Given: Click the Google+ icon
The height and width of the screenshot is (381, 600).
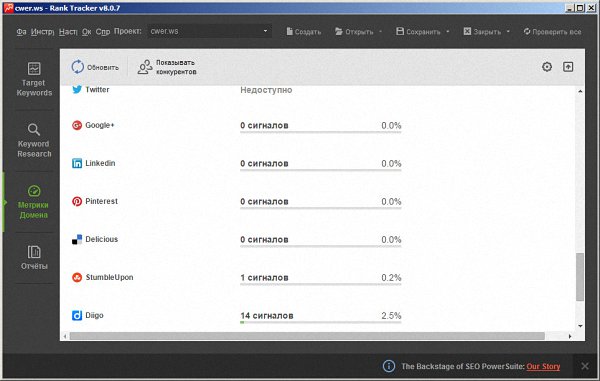Looking at the screenshot, I should click(77, 125).
